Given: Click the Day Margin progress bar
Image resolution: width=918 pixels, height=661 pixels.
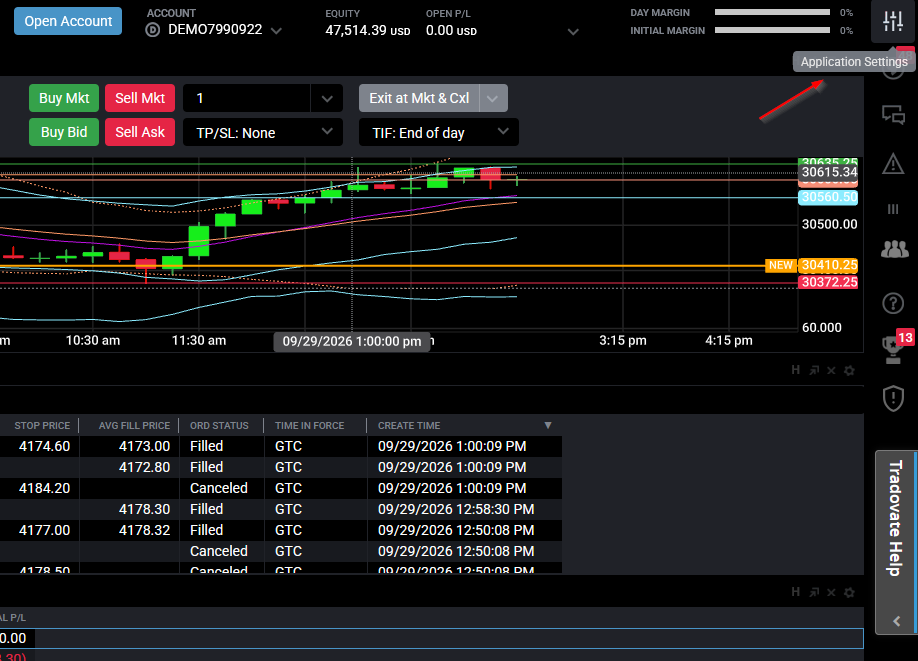Looking at the screenshot, I should tap(772, 12).
